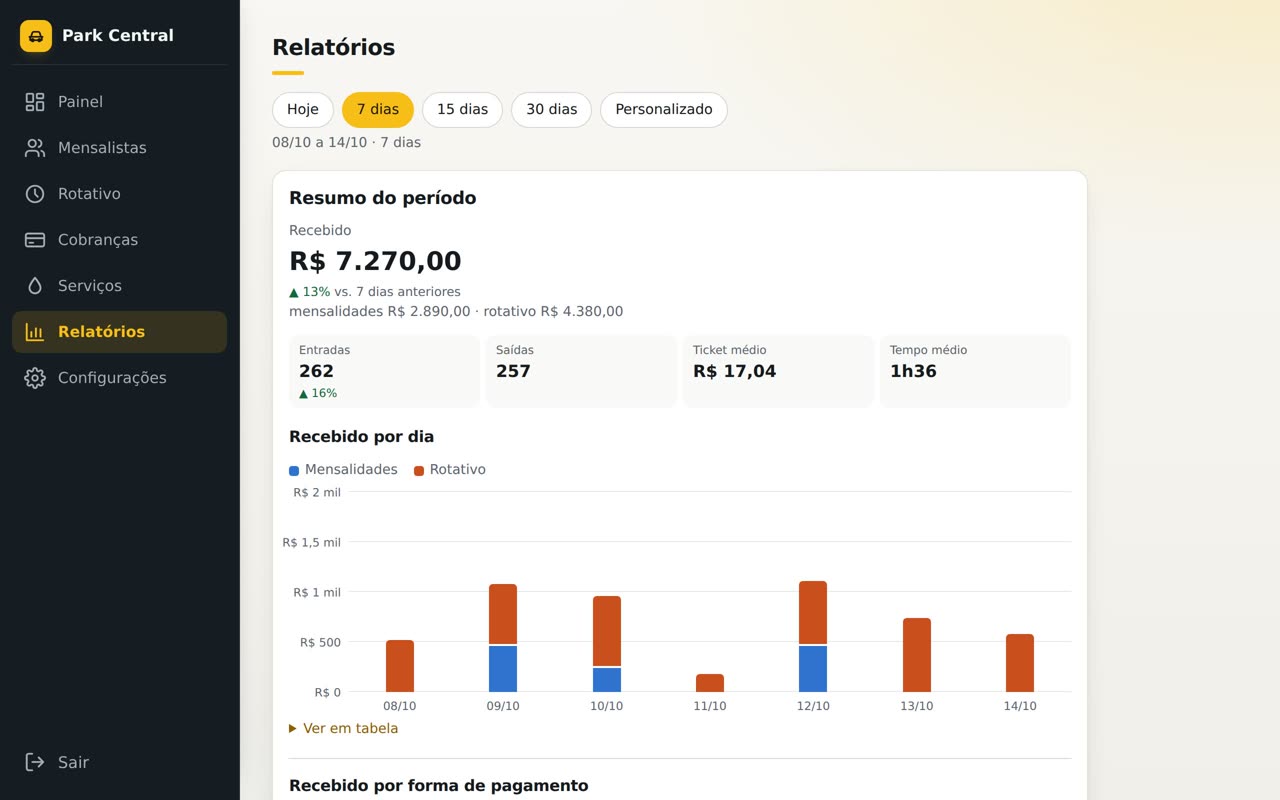
Task: Select the 7 dias period filter
Action: click(x=378, y=110)
